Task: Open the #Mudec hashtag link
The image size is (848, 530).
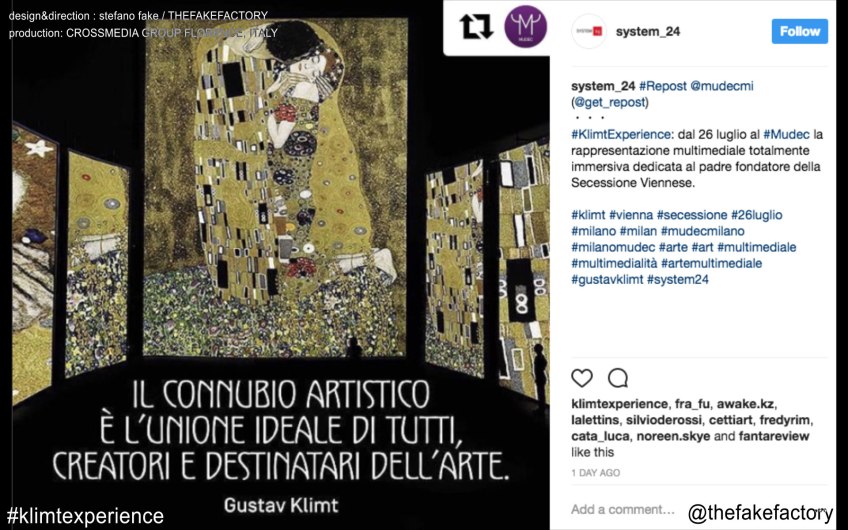Action: 786,134
